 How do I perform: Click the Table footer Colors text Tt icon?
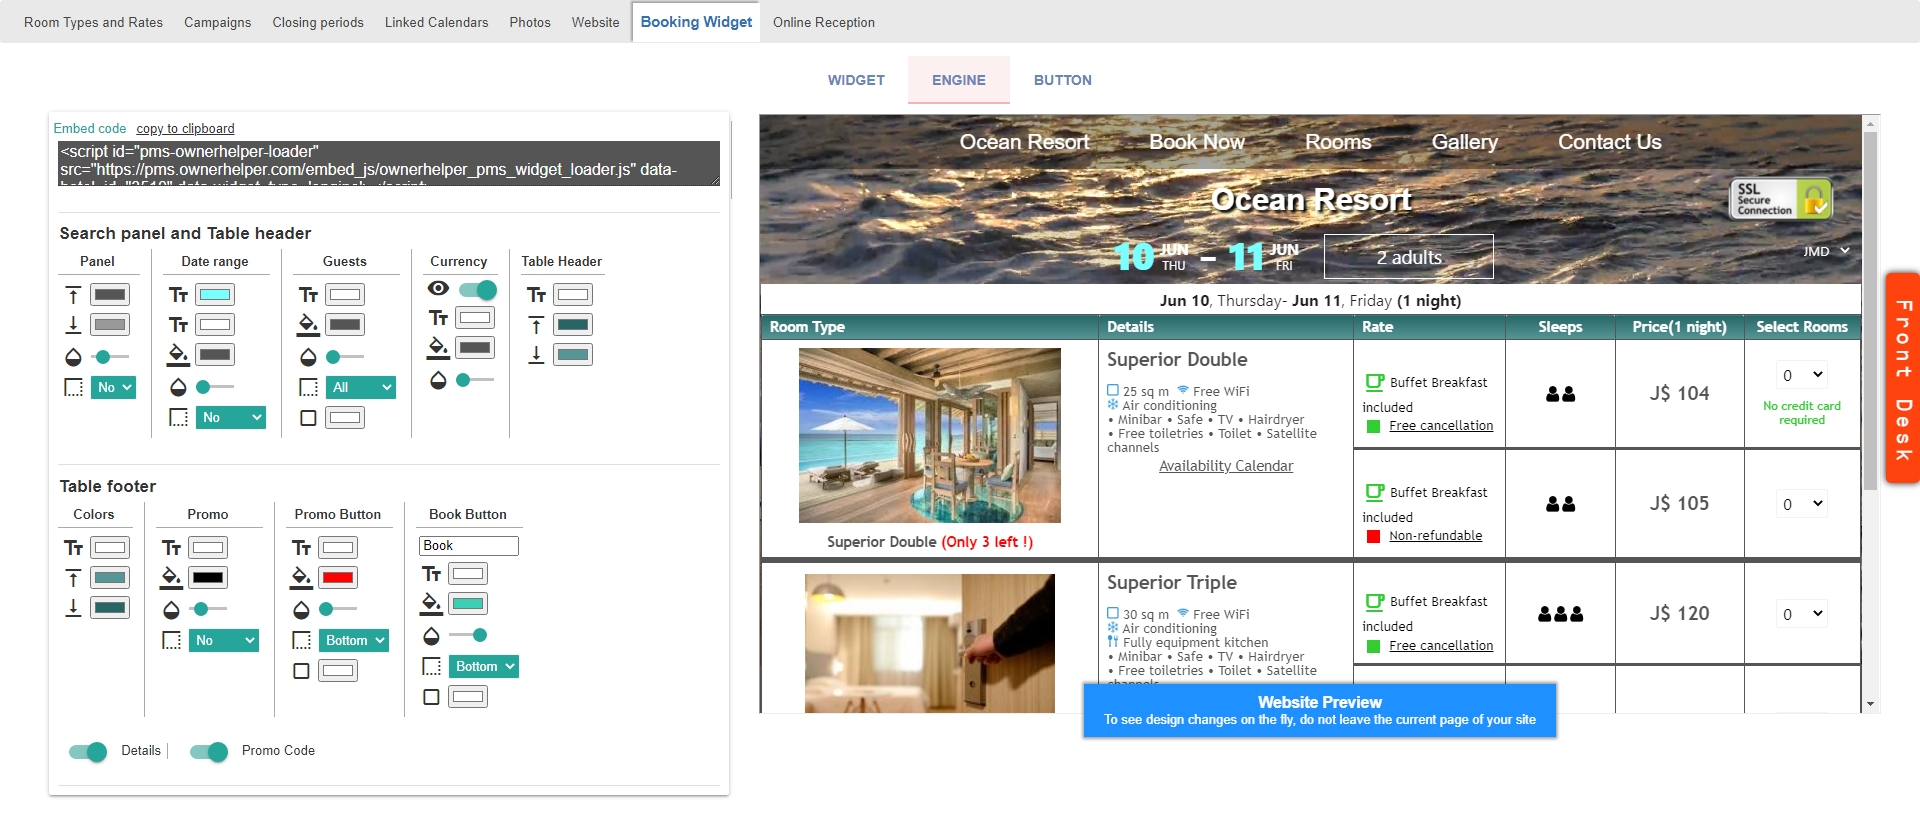tap(73, 548)
